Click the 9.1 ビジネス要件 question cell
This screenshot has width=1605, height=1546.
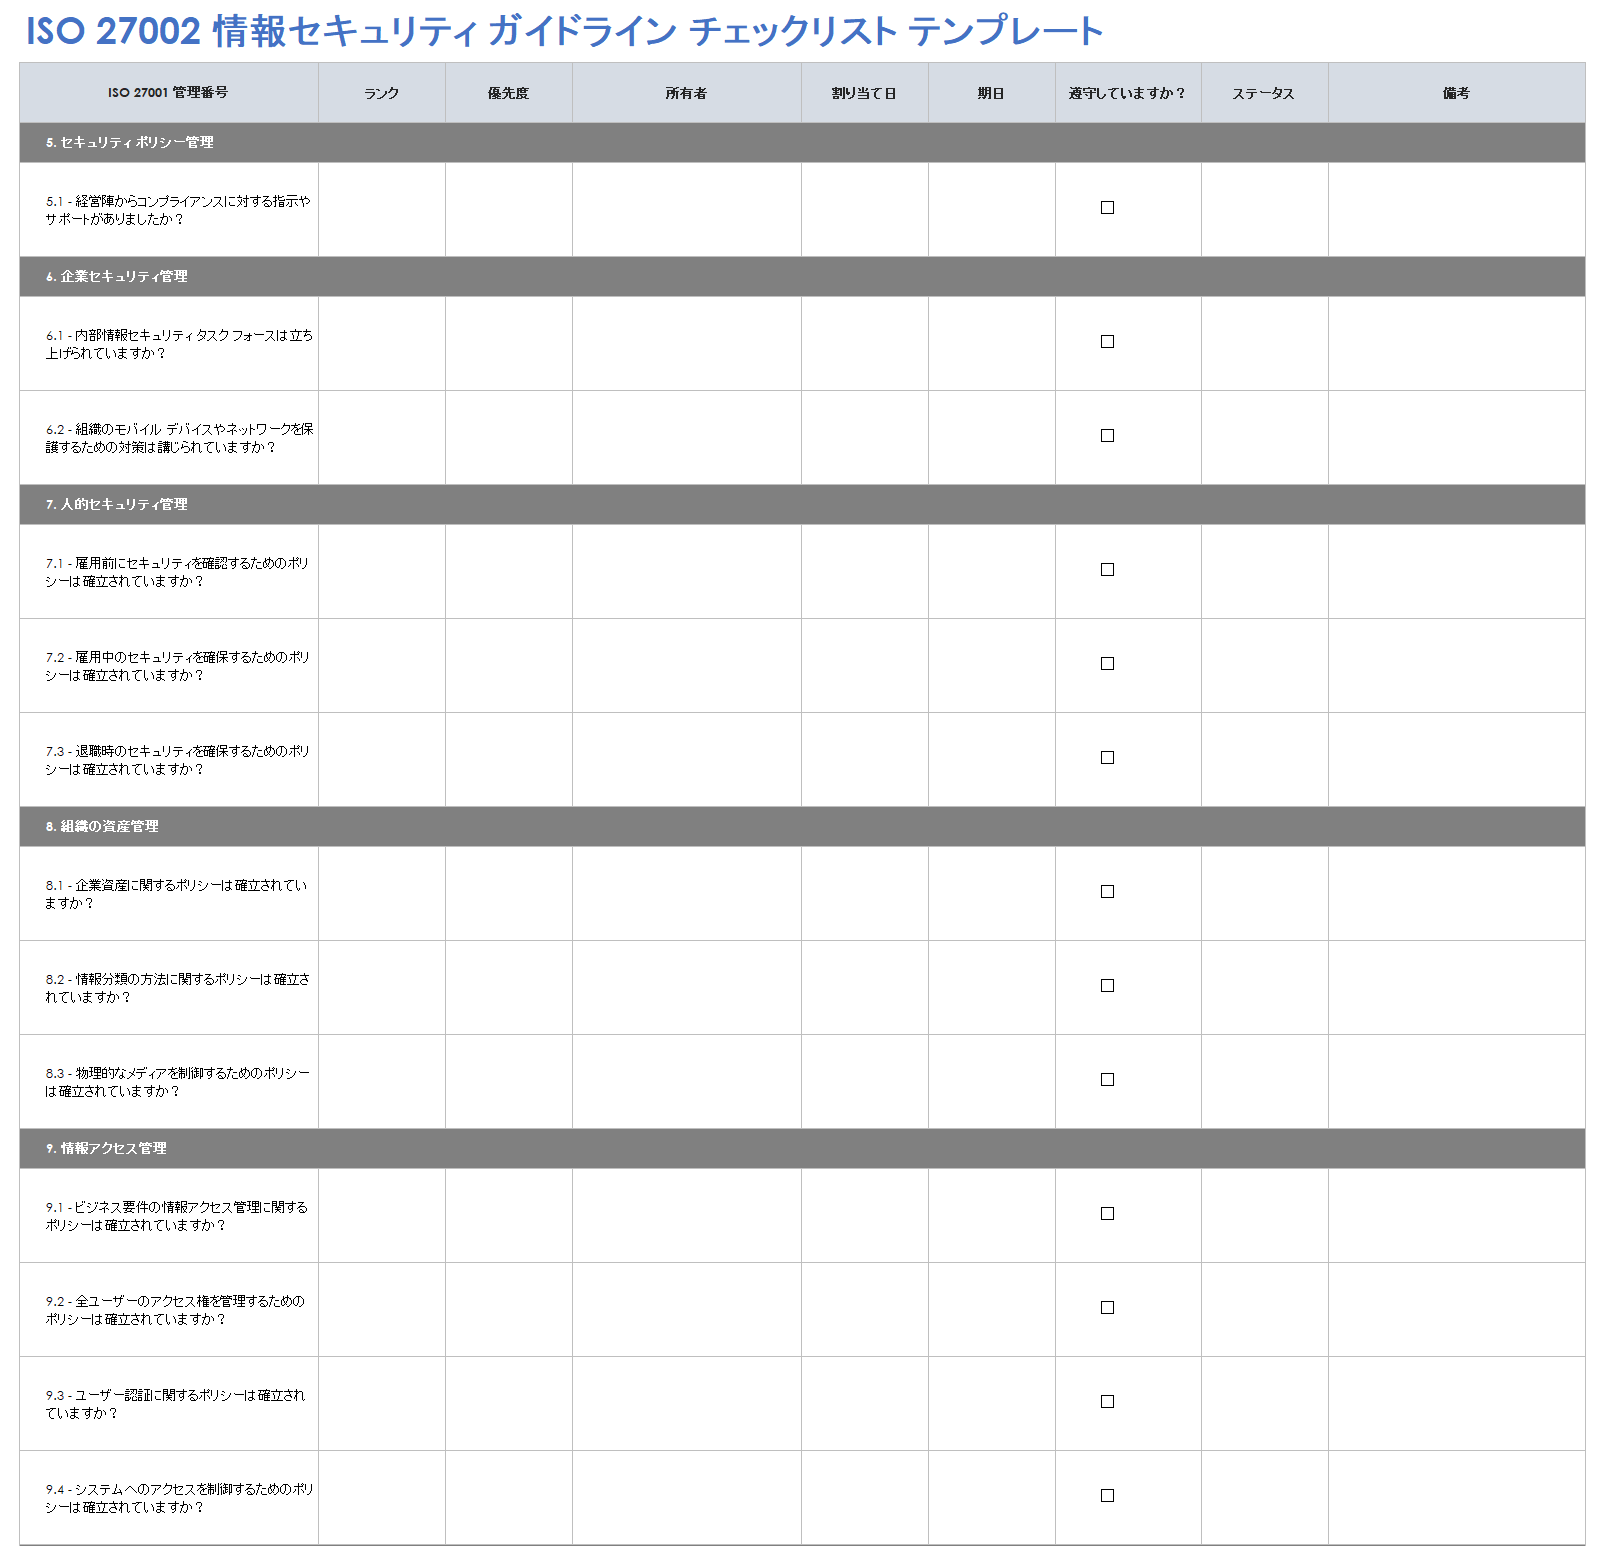(x=169, y=1216)
